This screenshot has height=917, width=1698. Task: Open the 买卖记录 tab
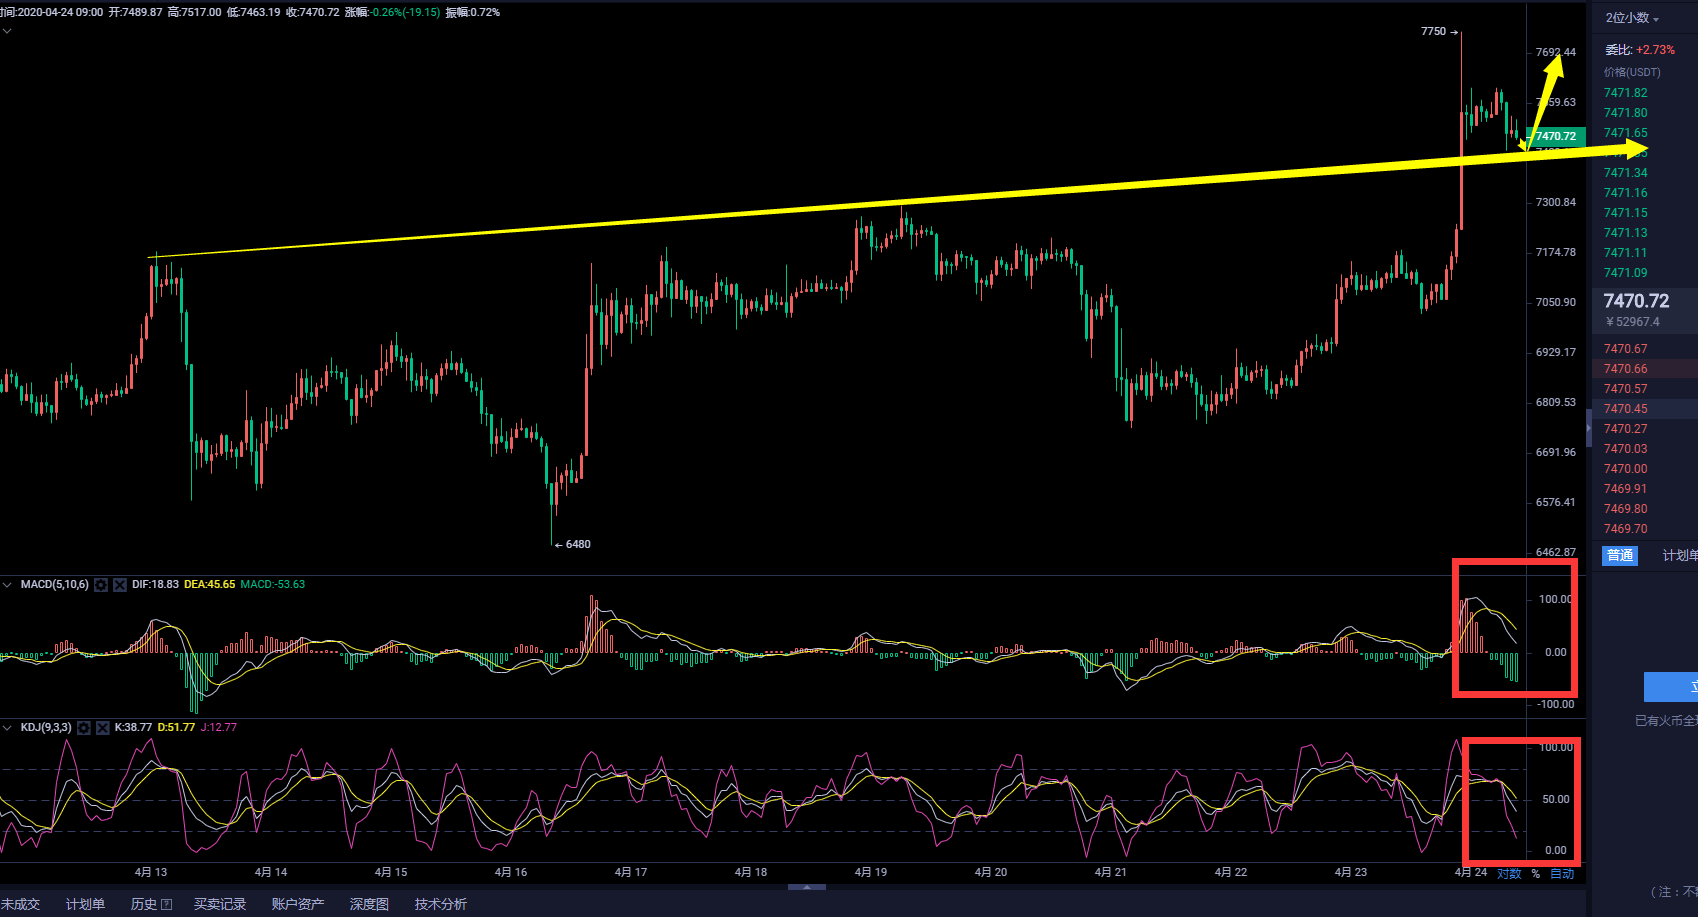(220, 904)
